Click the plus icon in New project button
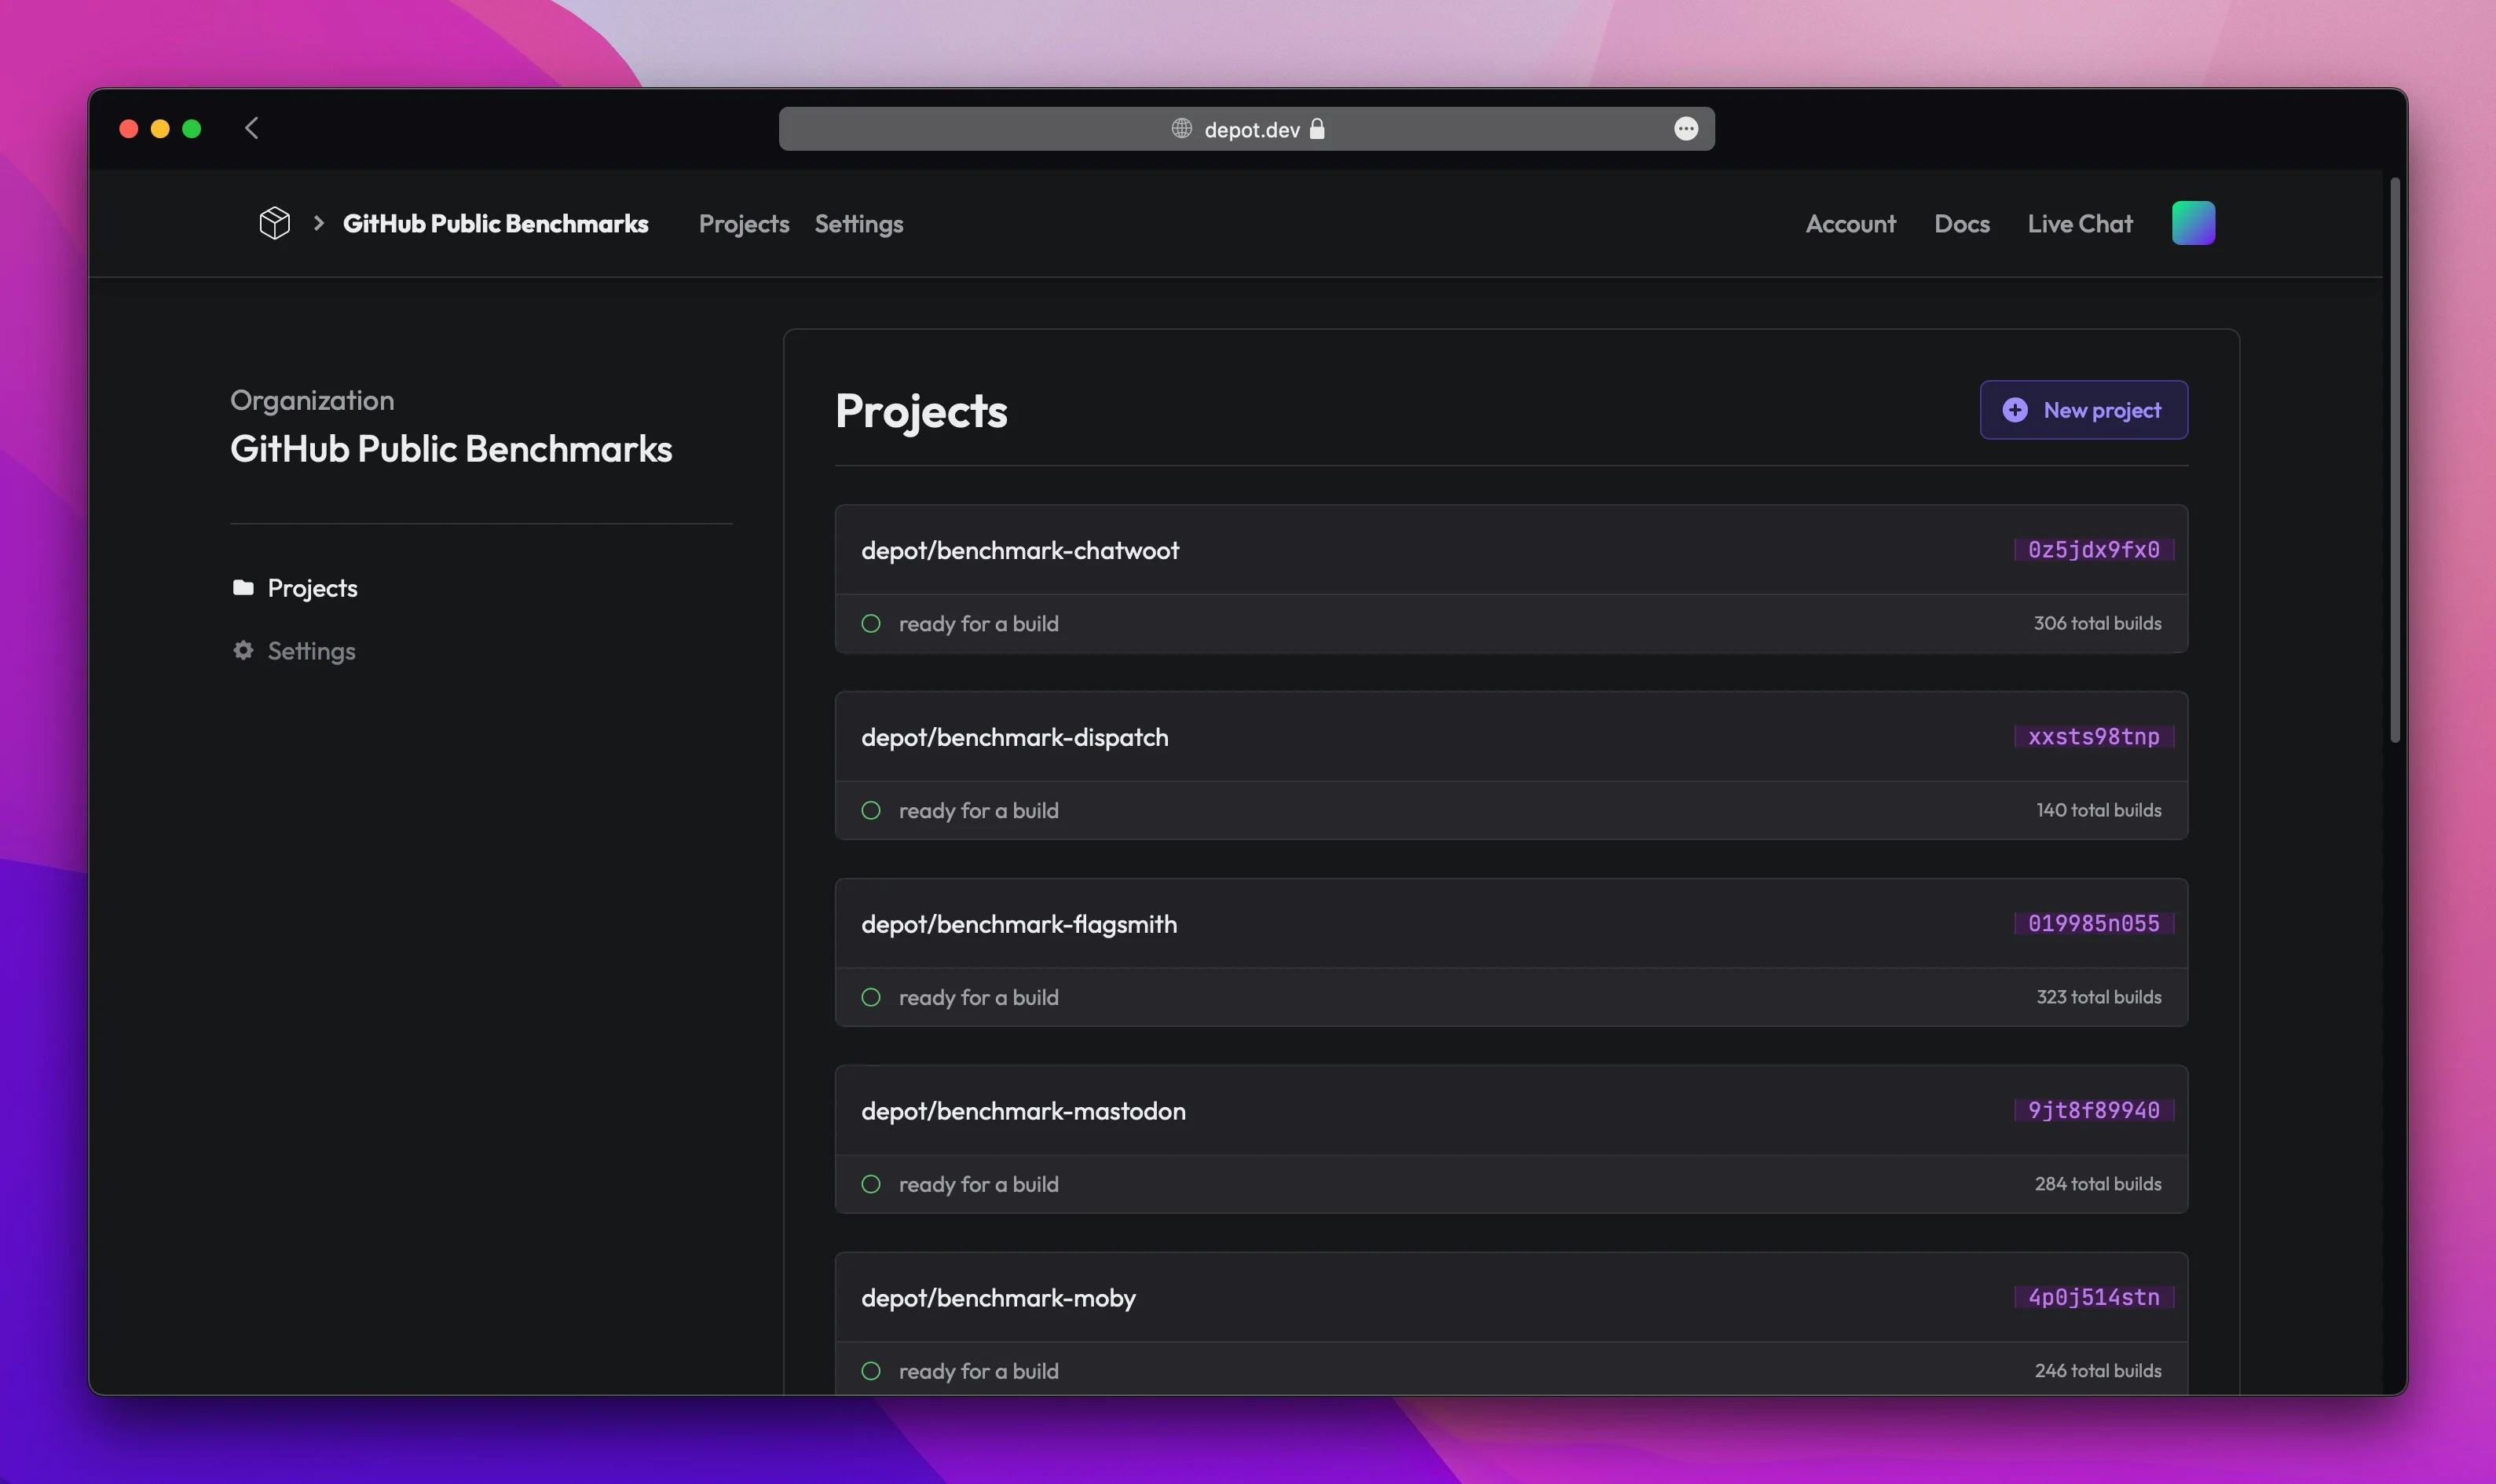This screenshot has width=2496, height=1484. coord(2016,409)
